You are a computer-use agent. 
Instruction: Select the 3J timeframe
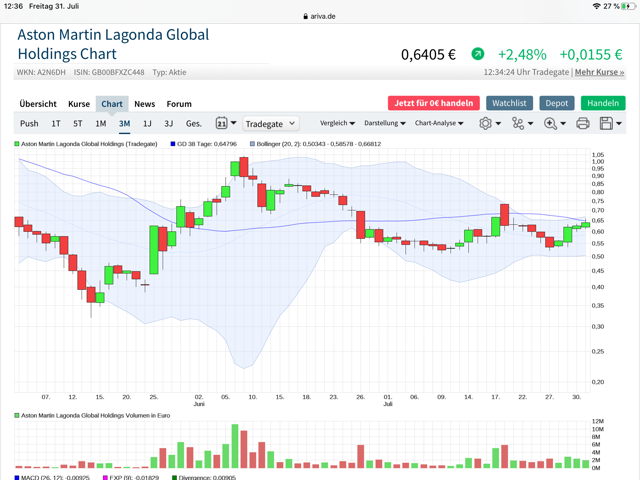pyautogui.click(x=169, y=123)
